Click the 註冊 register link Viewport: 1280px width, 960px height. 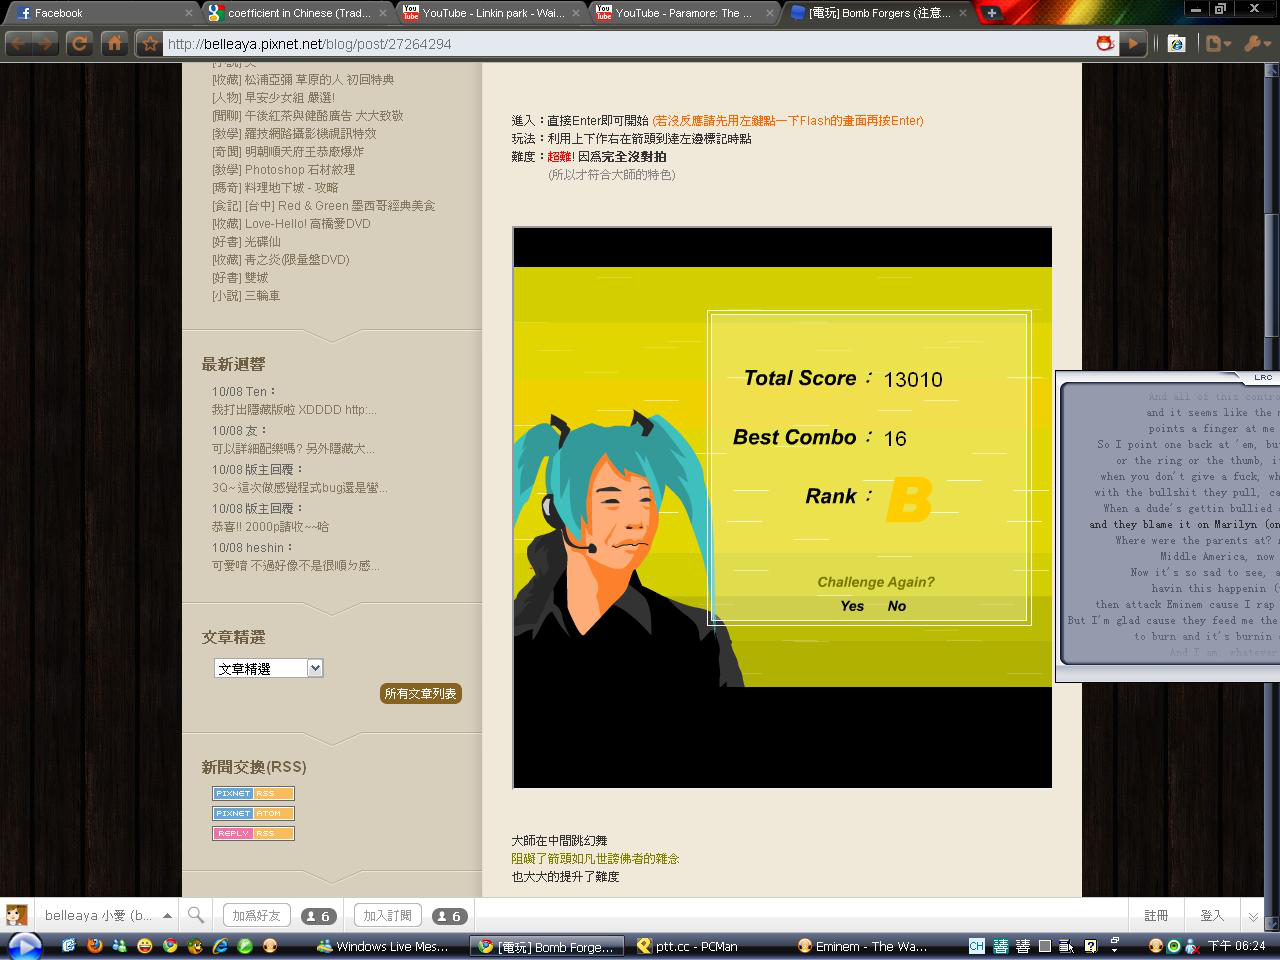(x=1156, y=915)
